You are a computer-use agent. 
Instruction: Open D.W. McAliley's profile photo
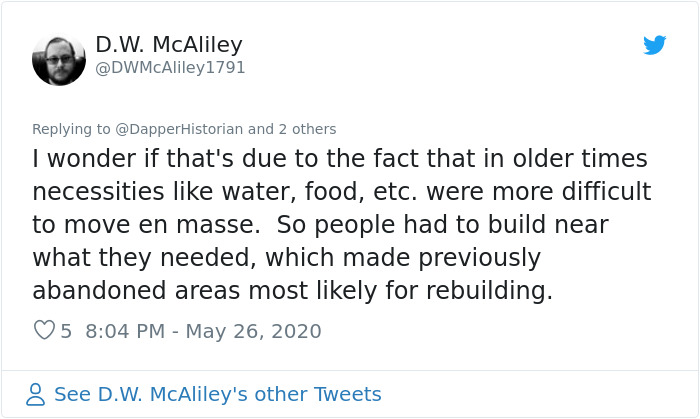[59, 59]
